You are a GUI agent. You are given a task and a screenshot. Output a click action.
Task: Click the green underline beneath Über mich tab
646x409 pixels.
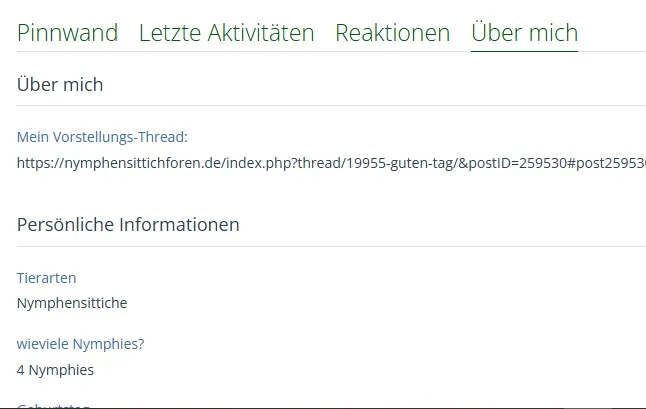pos(524,50)
